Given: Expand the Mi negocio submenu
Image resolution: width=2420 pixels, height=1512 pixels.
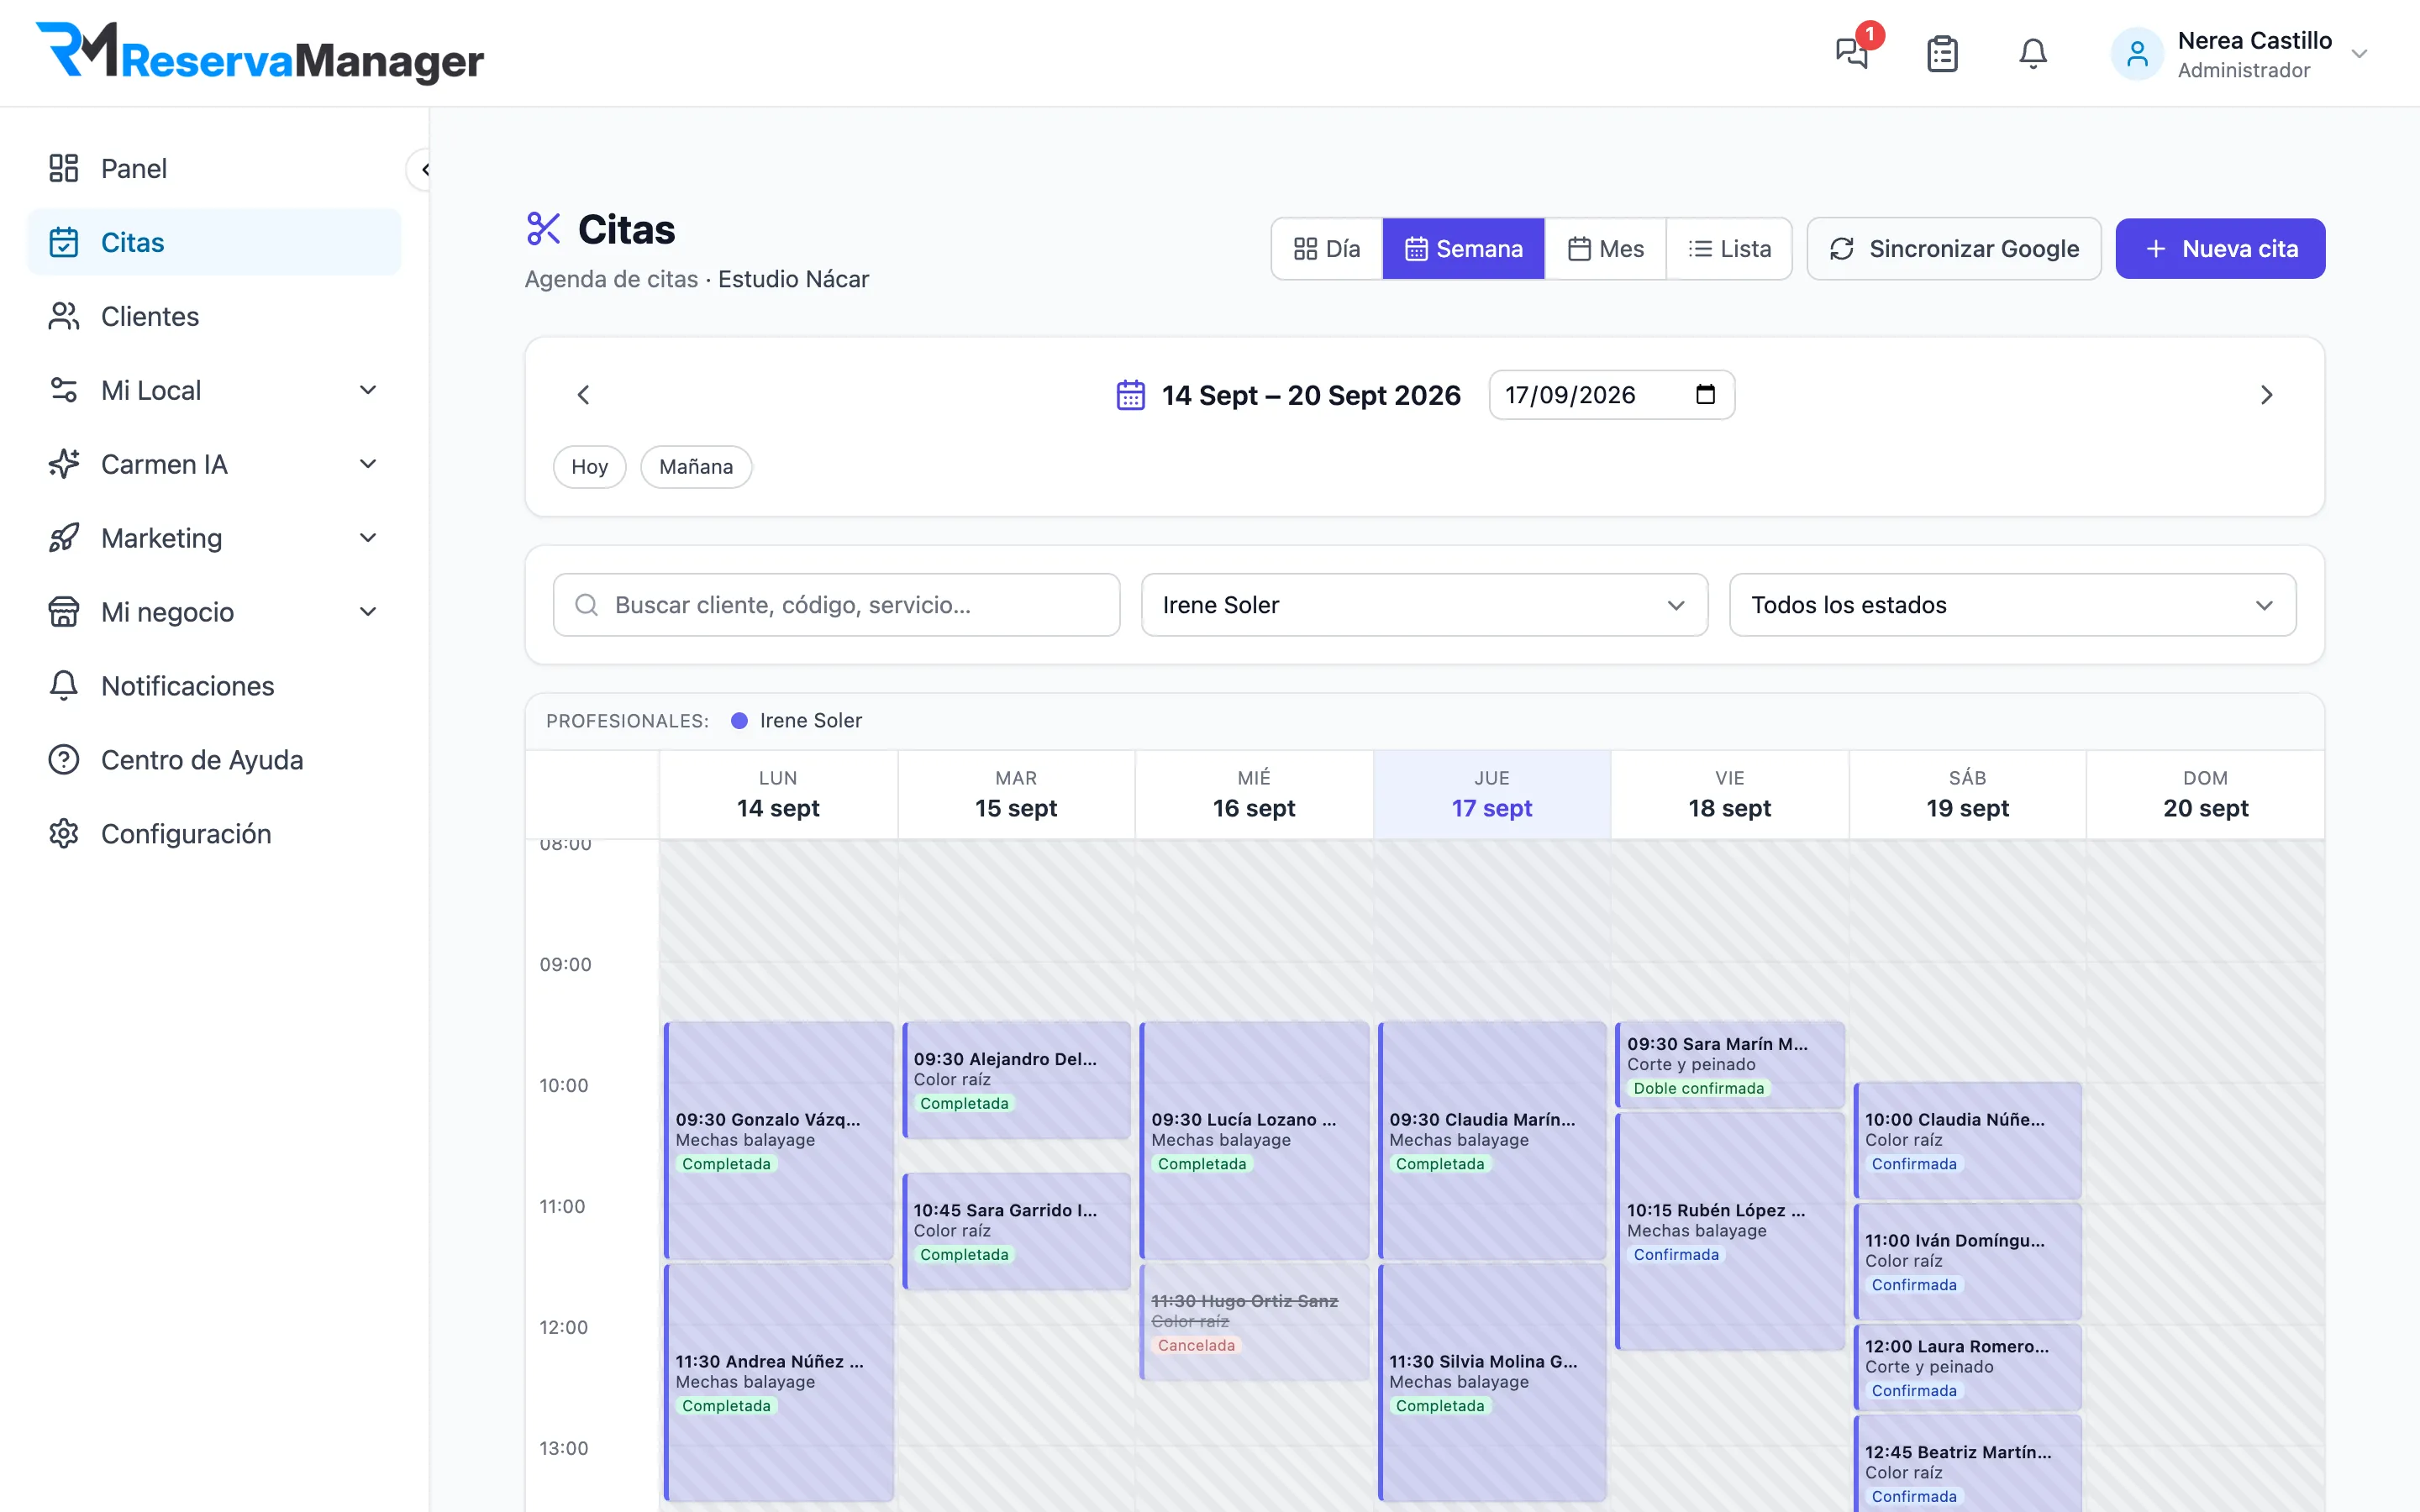Looking at the screenshot, I should click(368, 612).
